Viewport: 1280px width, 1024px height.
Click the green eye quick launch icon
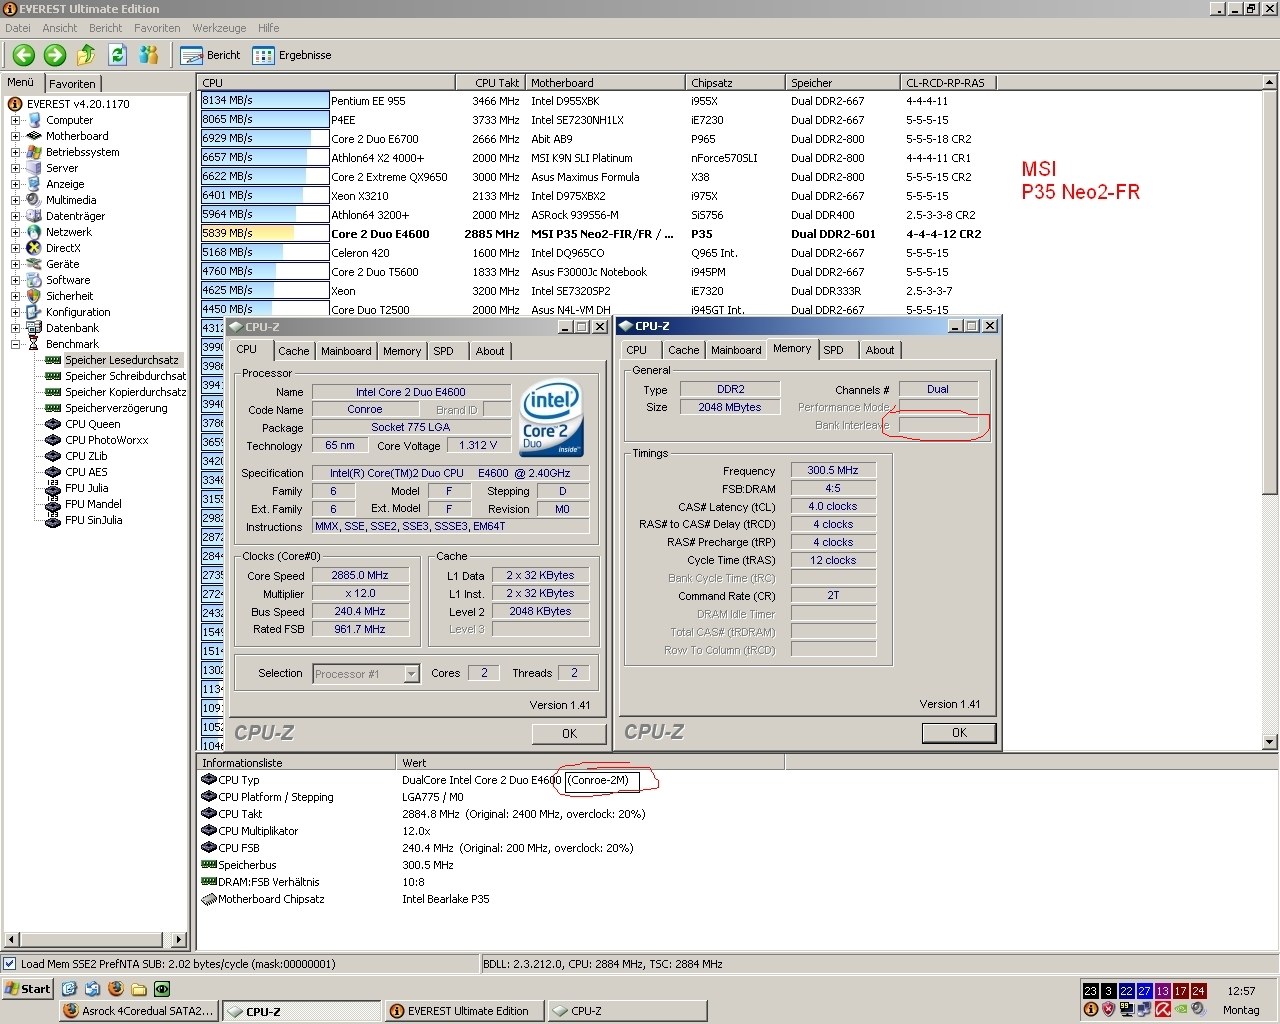point(161,989)
